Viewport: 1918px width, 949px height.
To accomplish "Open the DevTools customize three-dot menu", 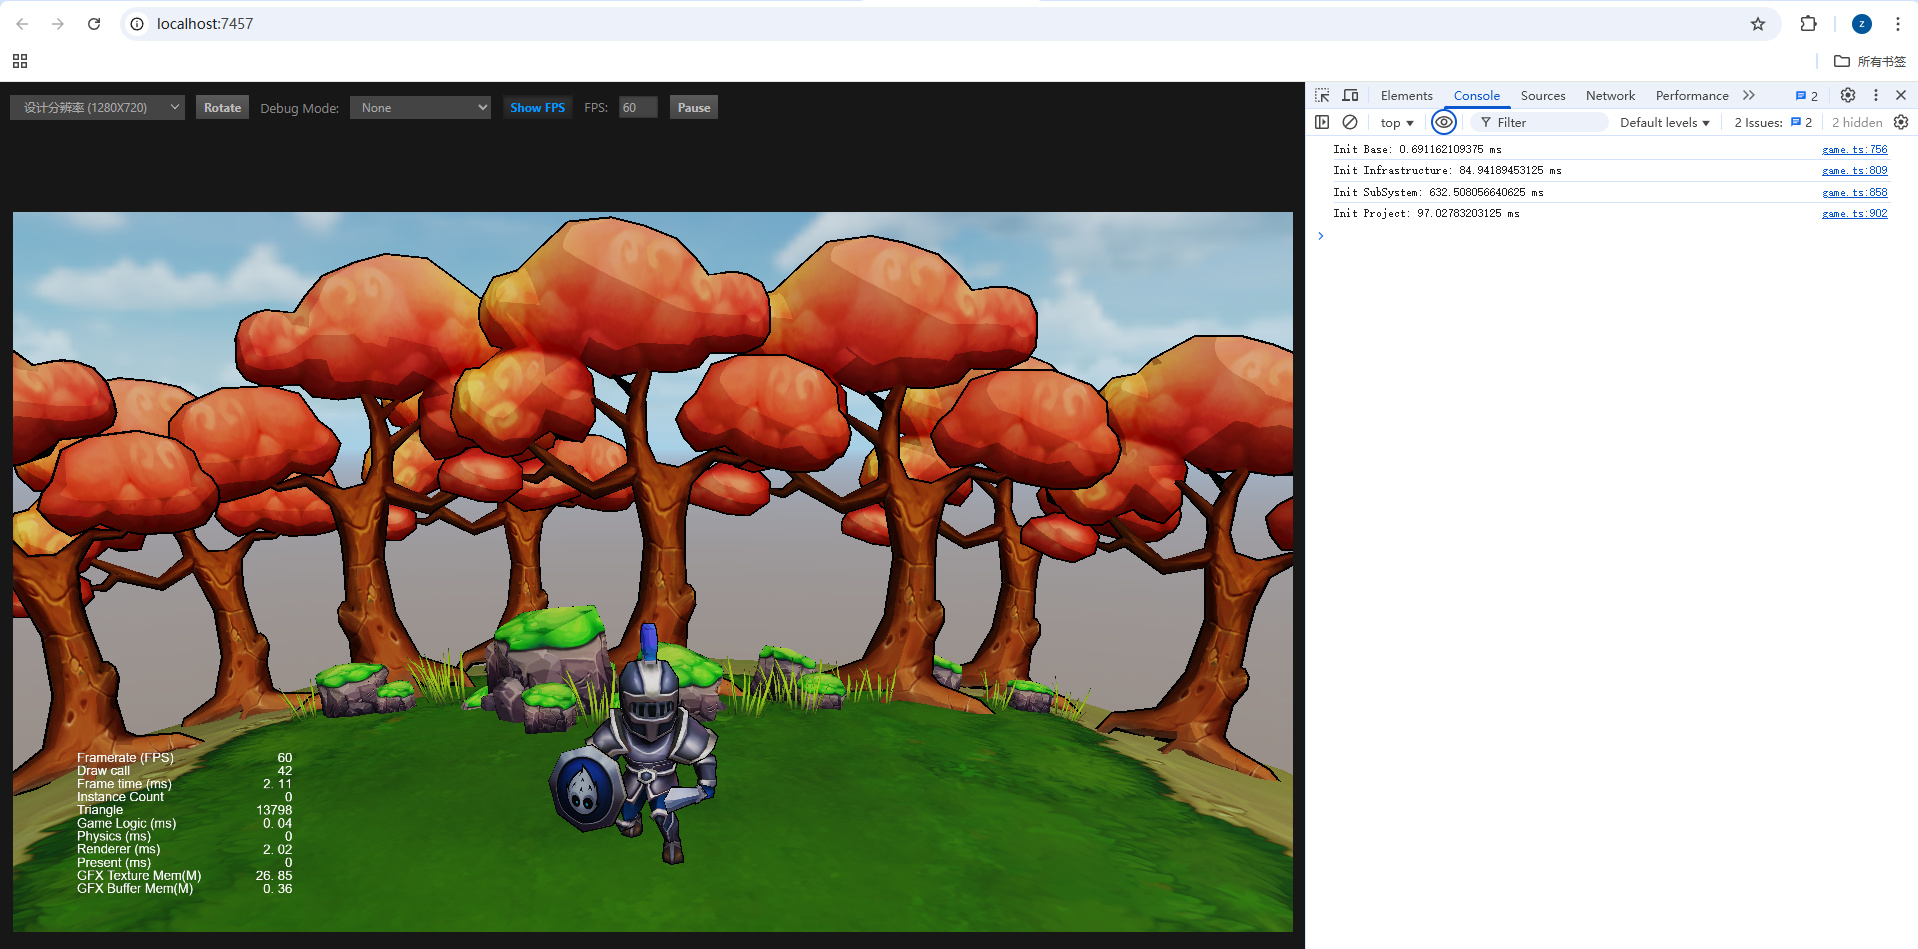I will 1876,95.
